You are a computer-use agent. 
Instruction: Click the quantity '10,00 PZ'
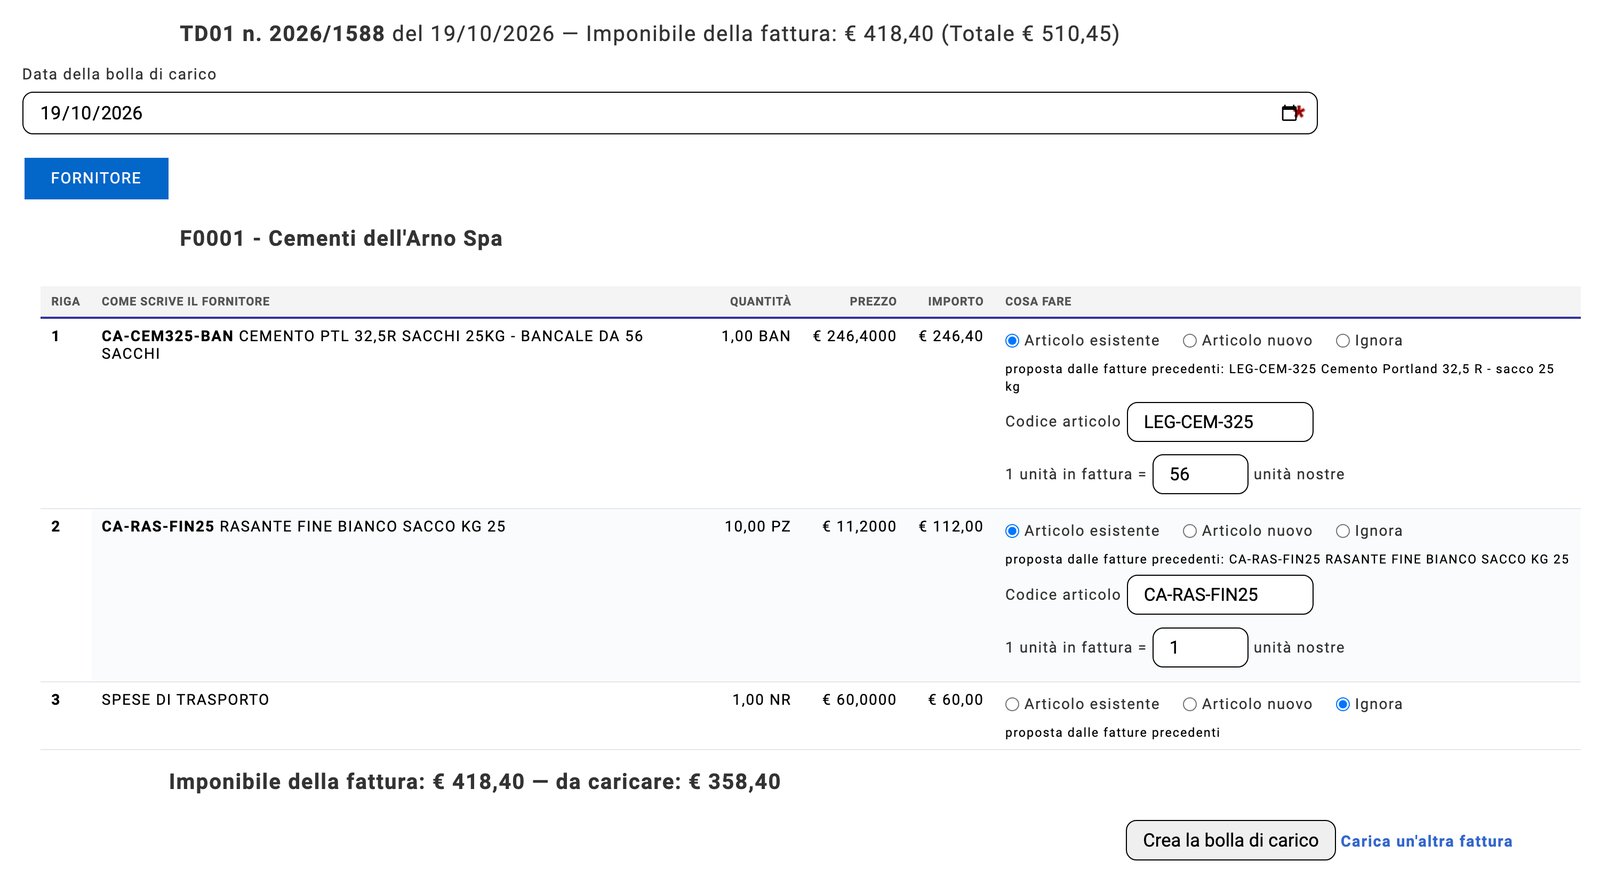[x=757, y=526]
